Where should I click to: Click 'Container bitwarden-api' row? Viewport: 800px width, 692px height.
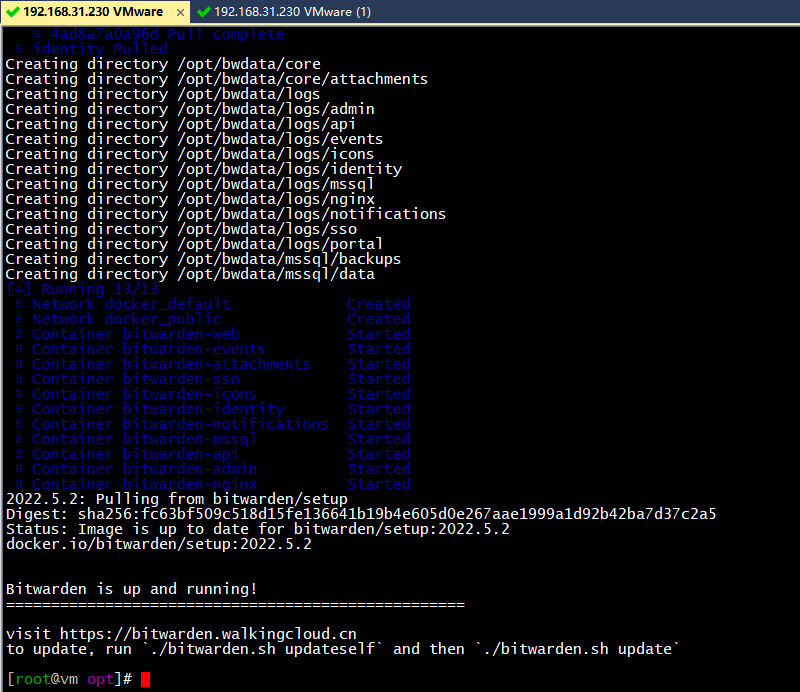(213, 454)
